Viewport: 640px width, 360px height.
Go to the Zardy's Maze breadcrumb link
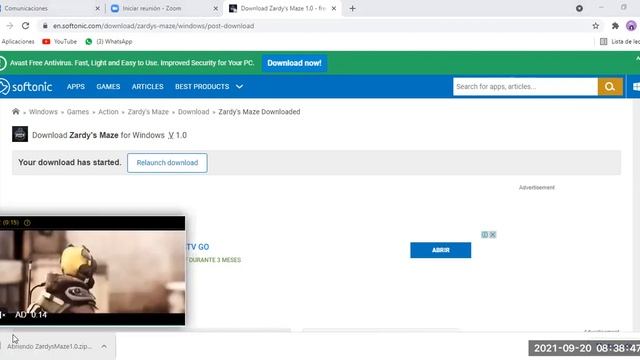[148, 112]
